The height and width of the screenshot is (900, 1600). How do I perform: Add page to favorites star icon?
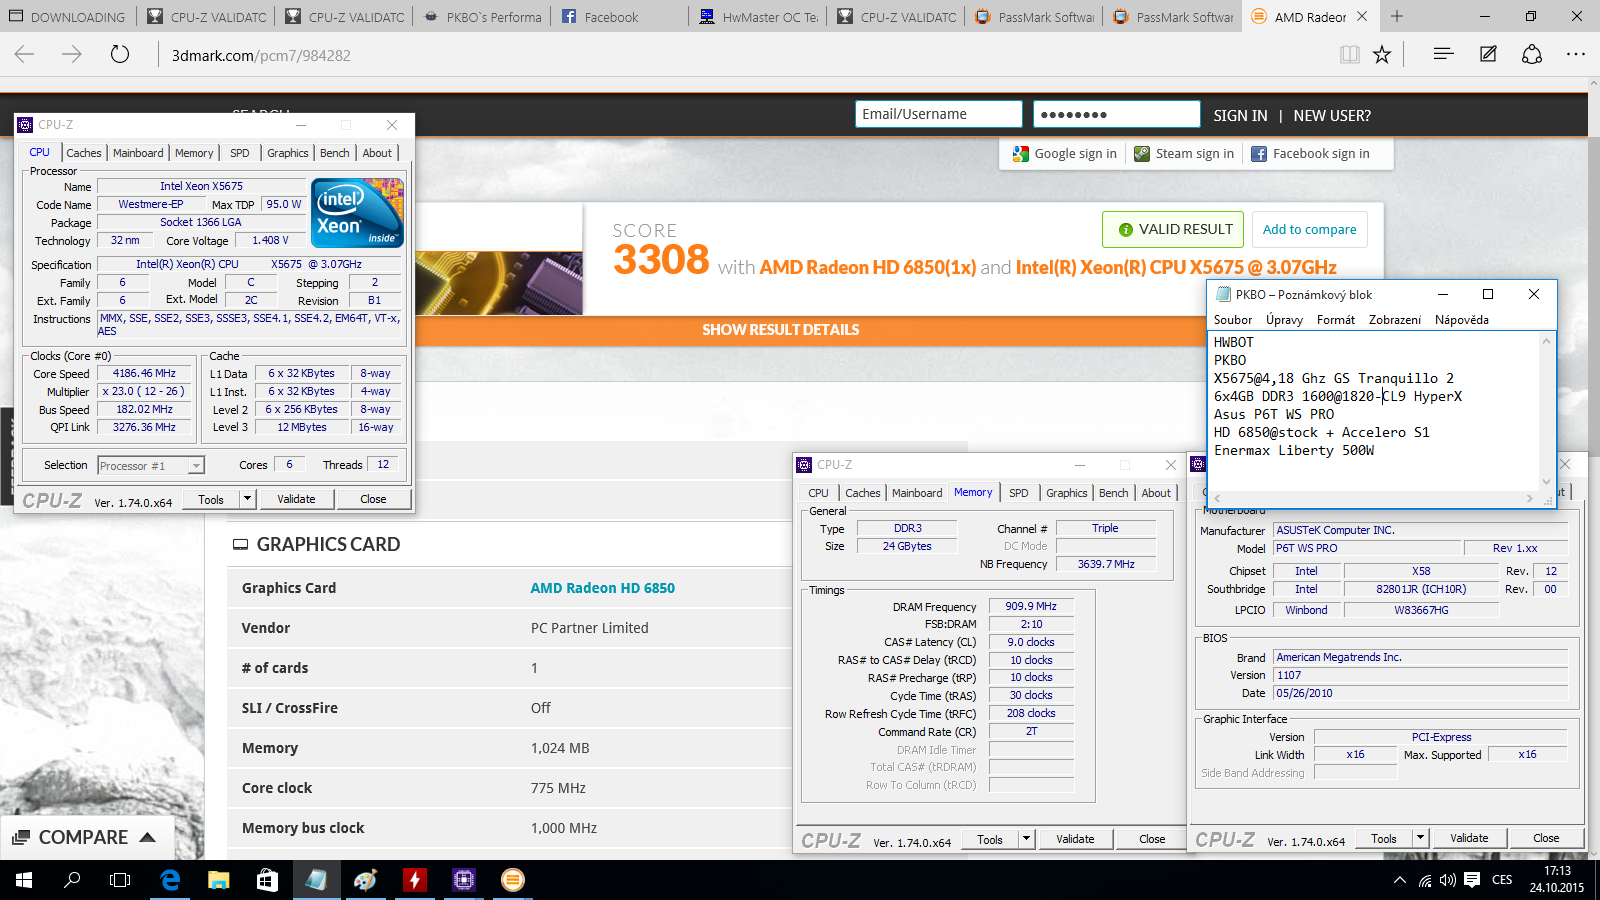[x=1382, y=55]
